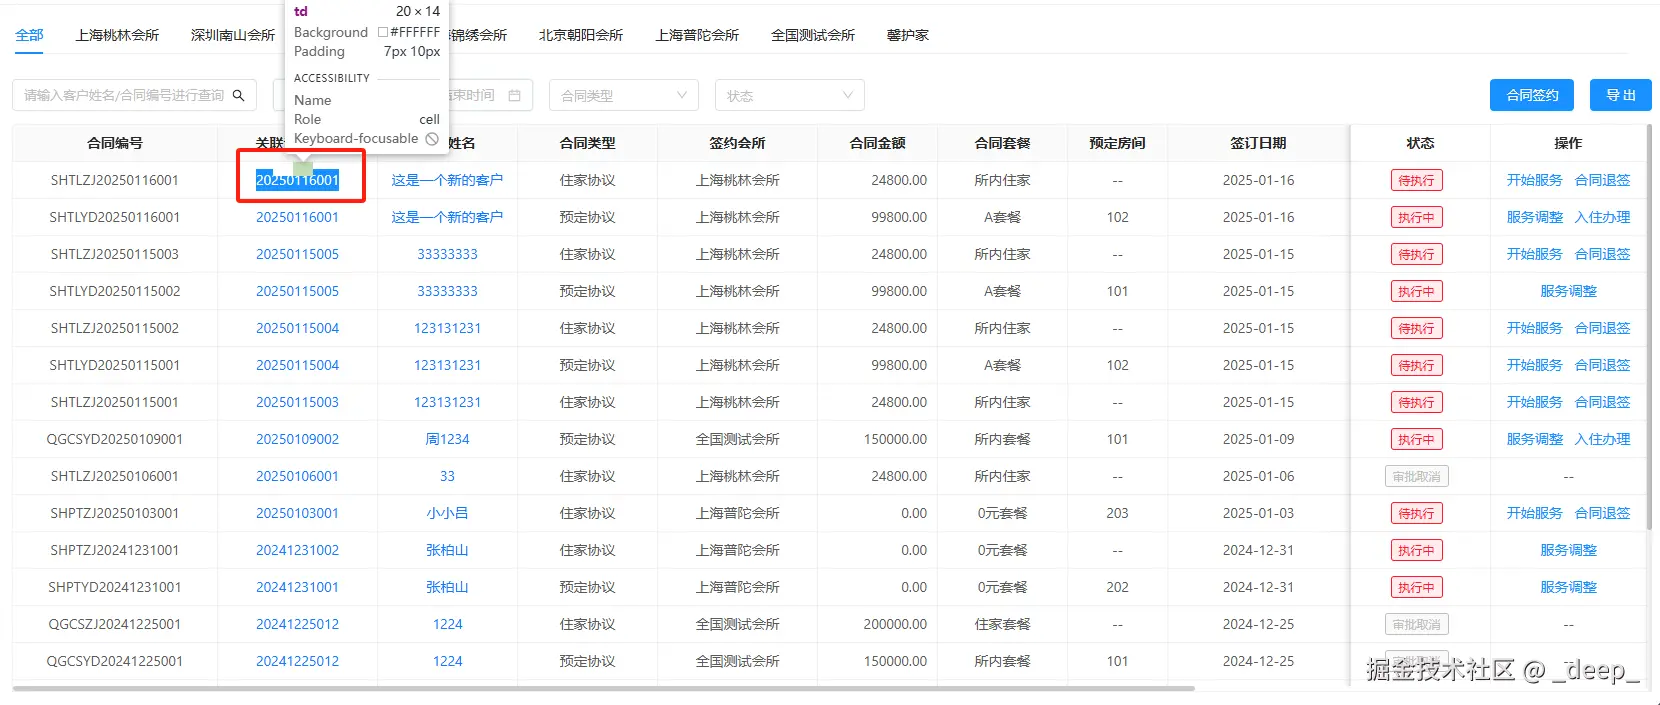Open the calendar icon in date field
The height and width of the screenshot is (705, 1660).
[515, 95]
